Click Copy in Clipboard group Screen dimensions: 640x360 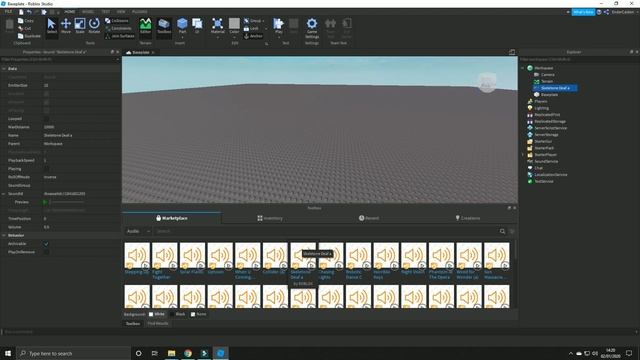26,21
